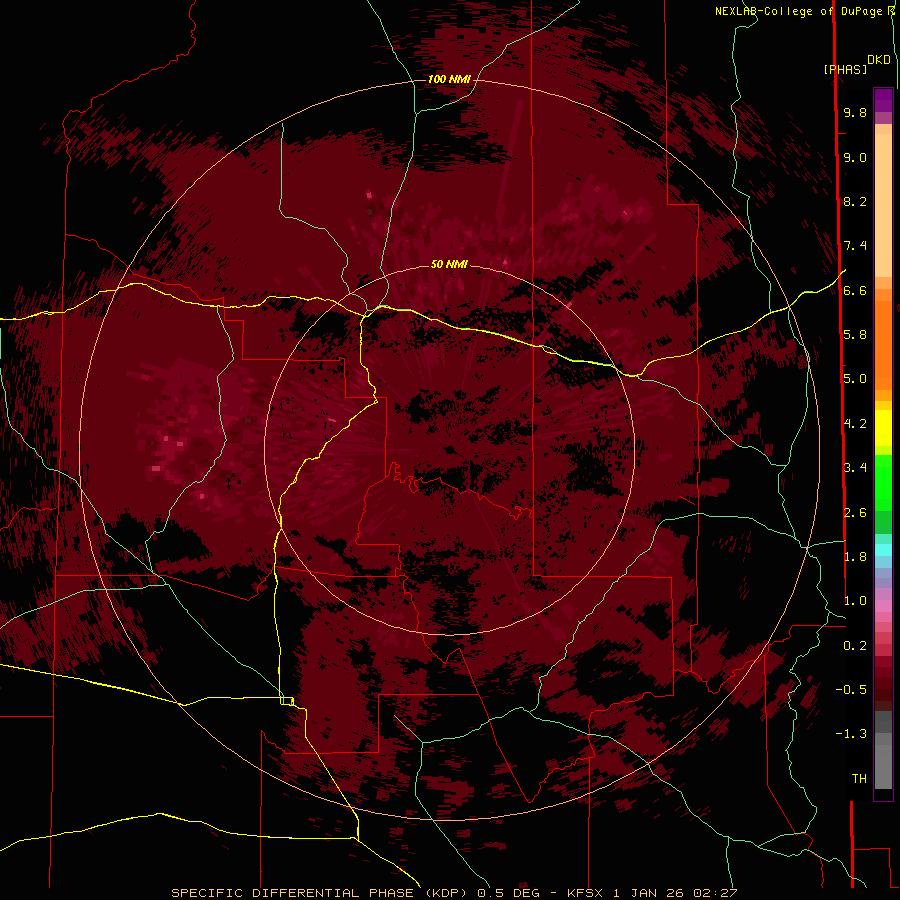Click the 1.8 legend value

pos(855,556)
